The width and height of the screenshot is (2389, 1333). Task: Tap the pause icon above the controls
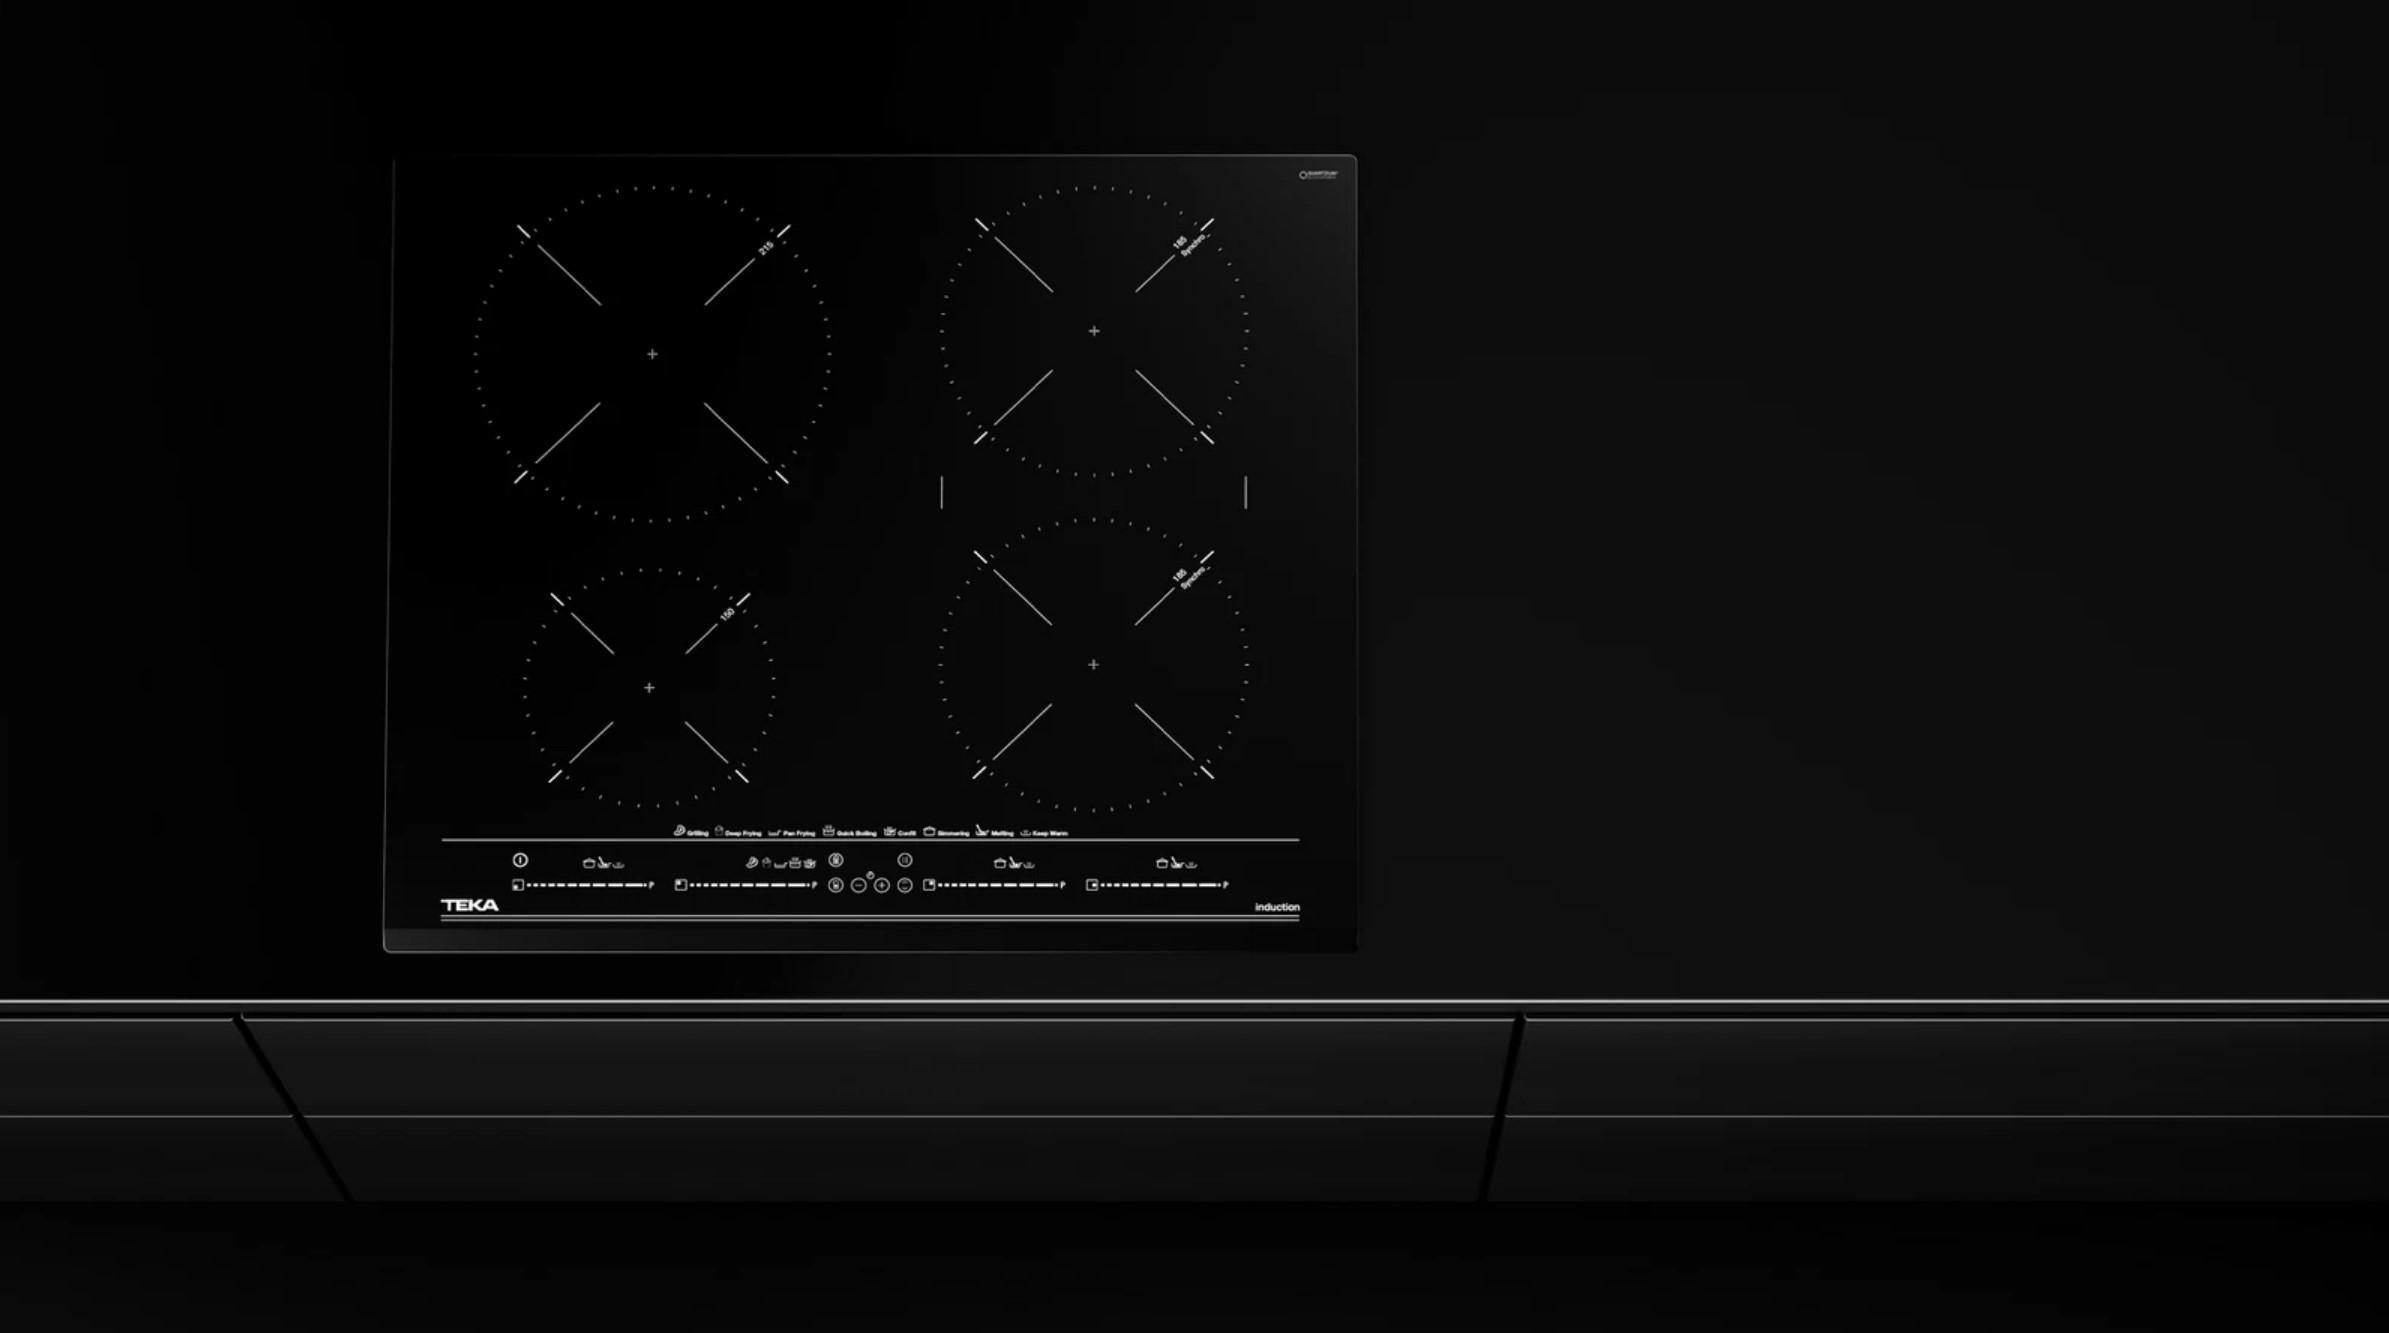click(x=904, y=860)
